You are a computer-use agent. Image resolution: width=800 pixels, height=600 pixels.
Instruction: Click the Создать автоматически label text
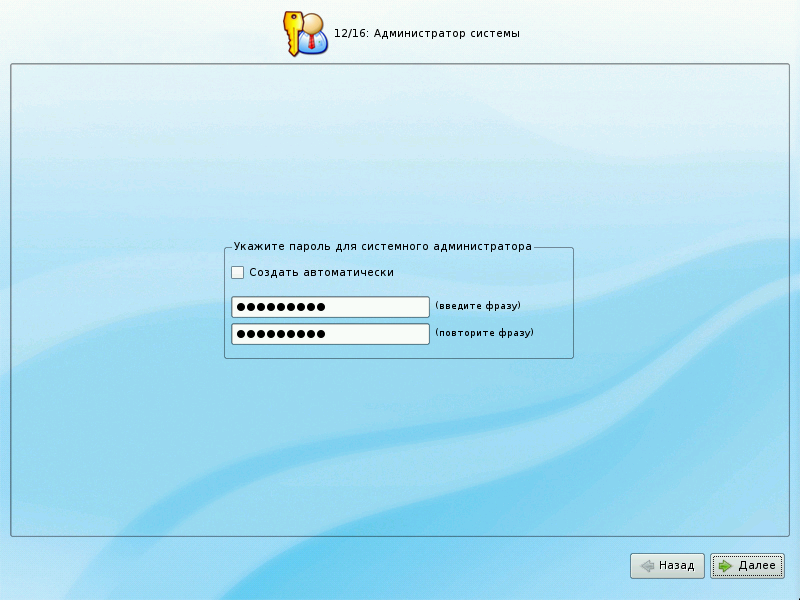321,272
